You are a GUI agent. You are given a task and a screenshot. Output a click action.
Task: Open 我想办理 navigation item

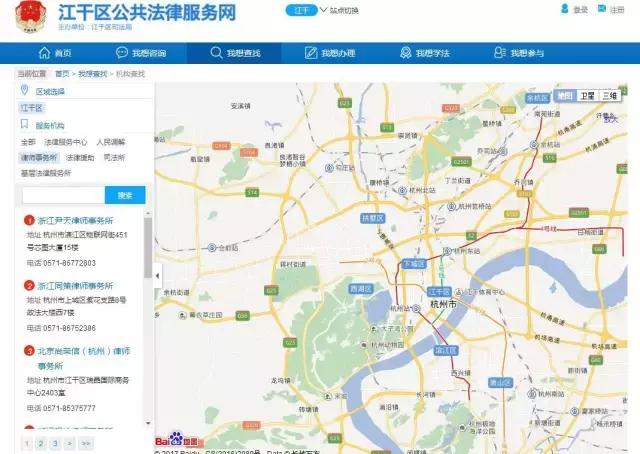pyautogui.click(x=330, y=53)
